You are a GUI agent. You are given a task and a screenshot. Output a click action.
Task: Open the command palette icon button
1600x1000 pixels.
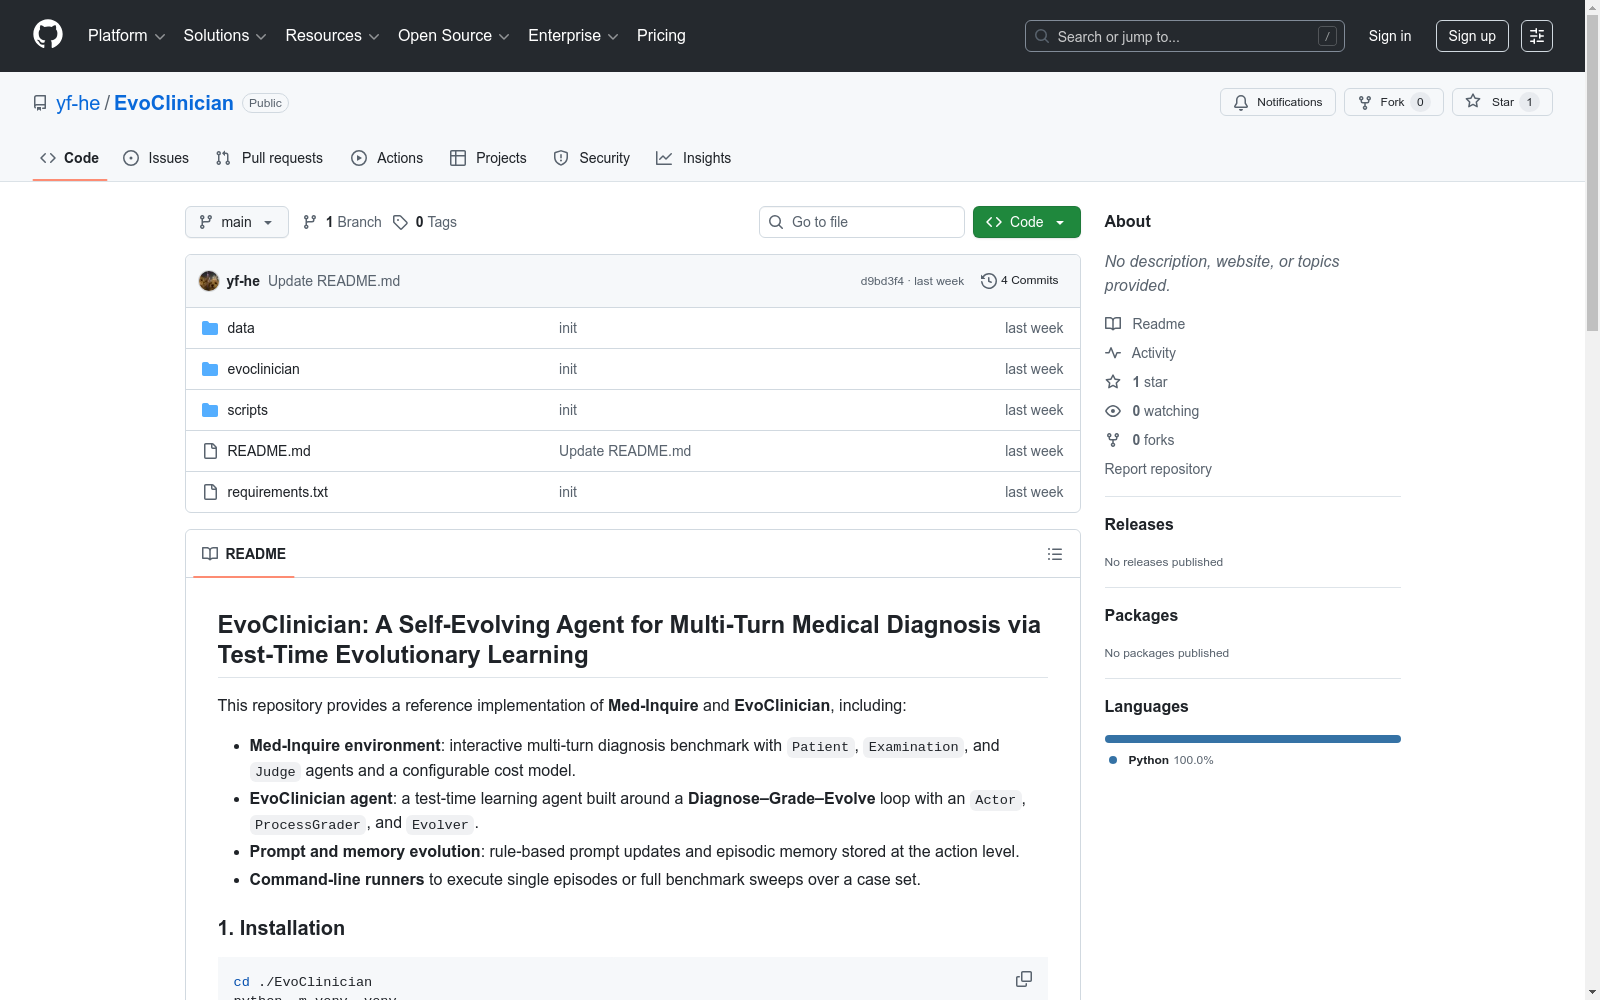coord(1537,36)
